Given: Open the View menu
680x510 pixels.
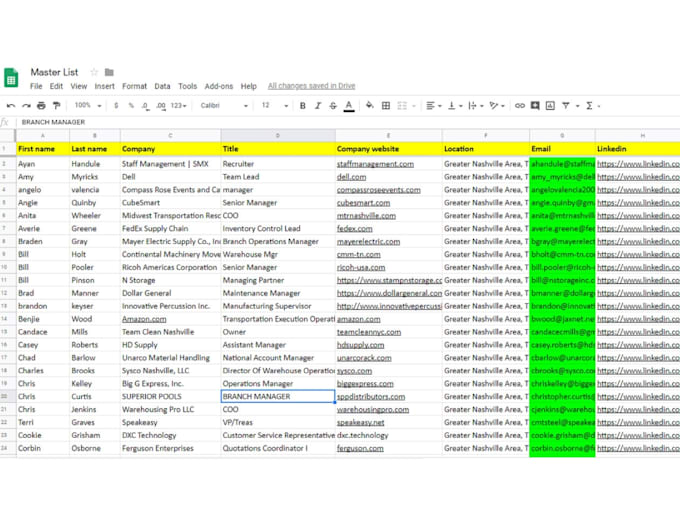Looking at the screenshot, I should 78,86.
